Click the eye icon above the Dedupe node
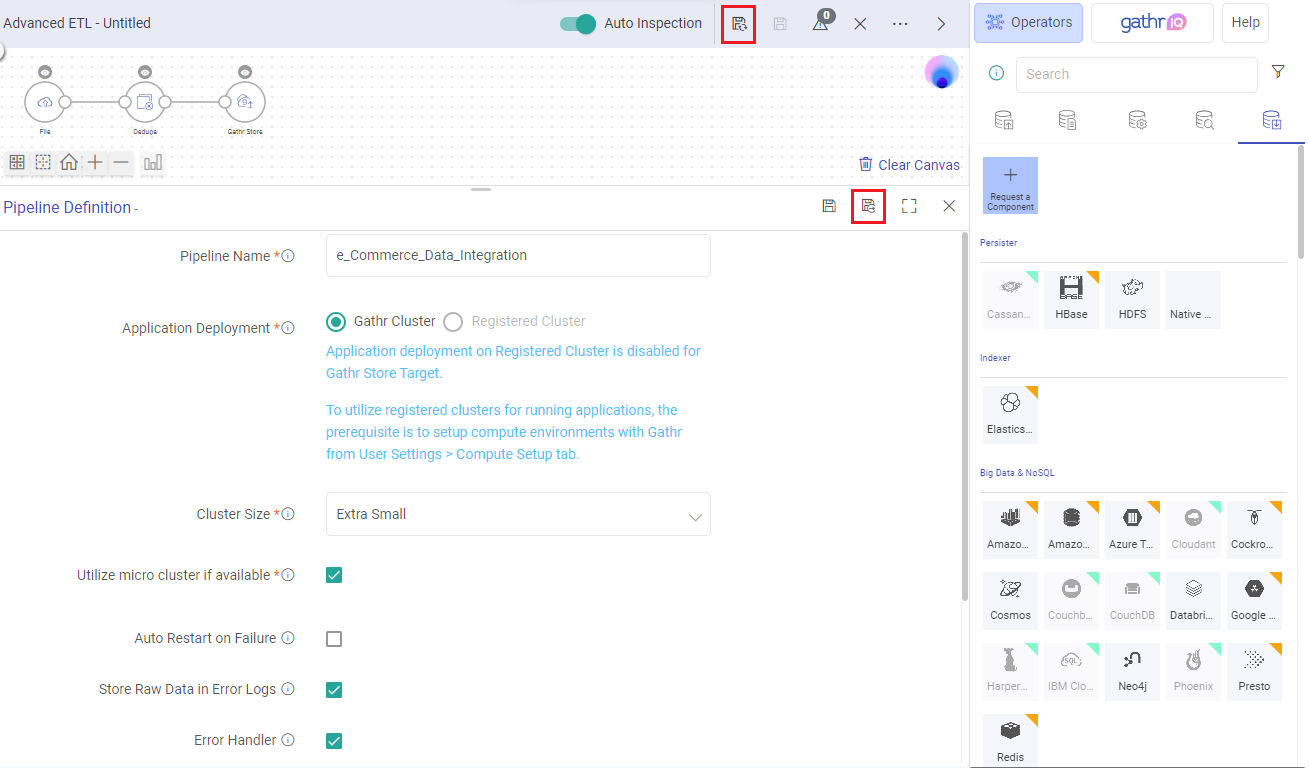Screen dimensions: 1309x768 (145, 71)
